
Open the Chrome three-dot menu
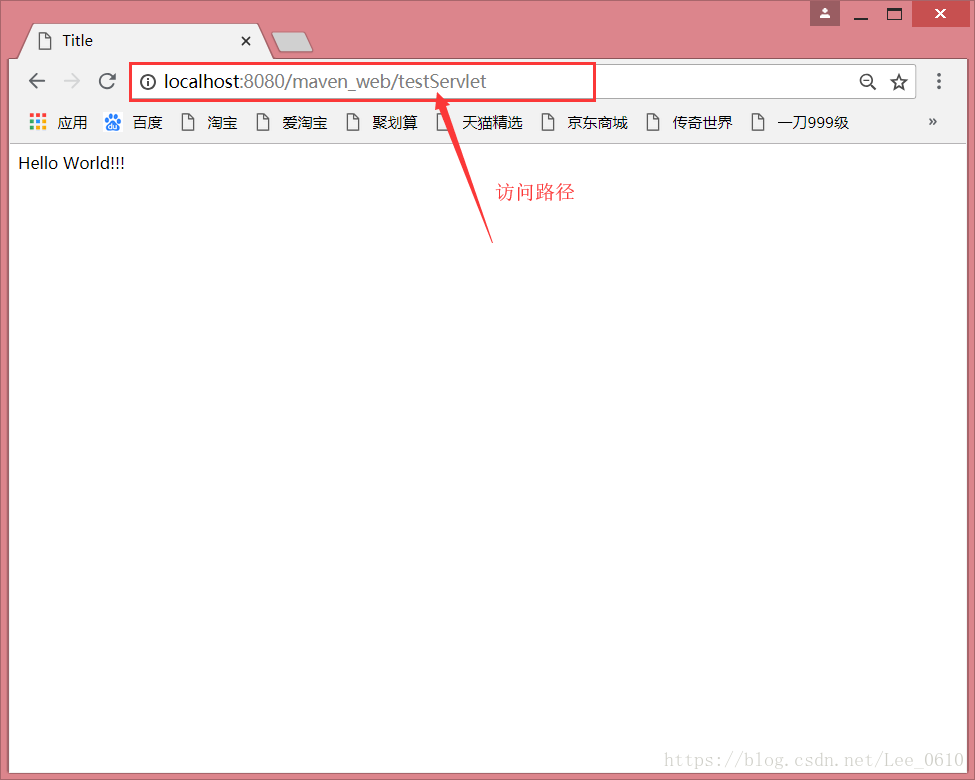(939, 81)
